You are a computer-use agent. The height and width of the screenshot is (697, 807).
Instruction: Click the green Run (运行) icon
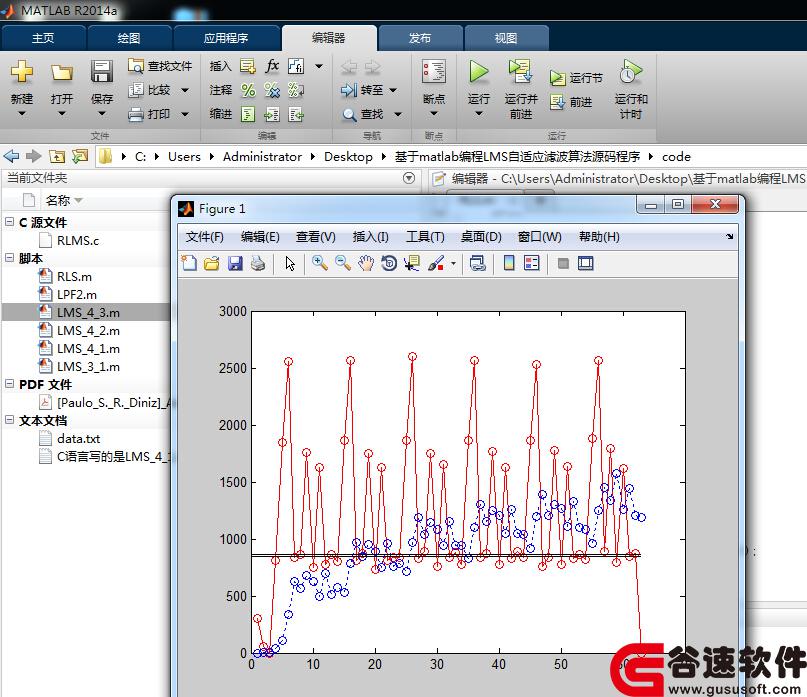tap(479, 71)
